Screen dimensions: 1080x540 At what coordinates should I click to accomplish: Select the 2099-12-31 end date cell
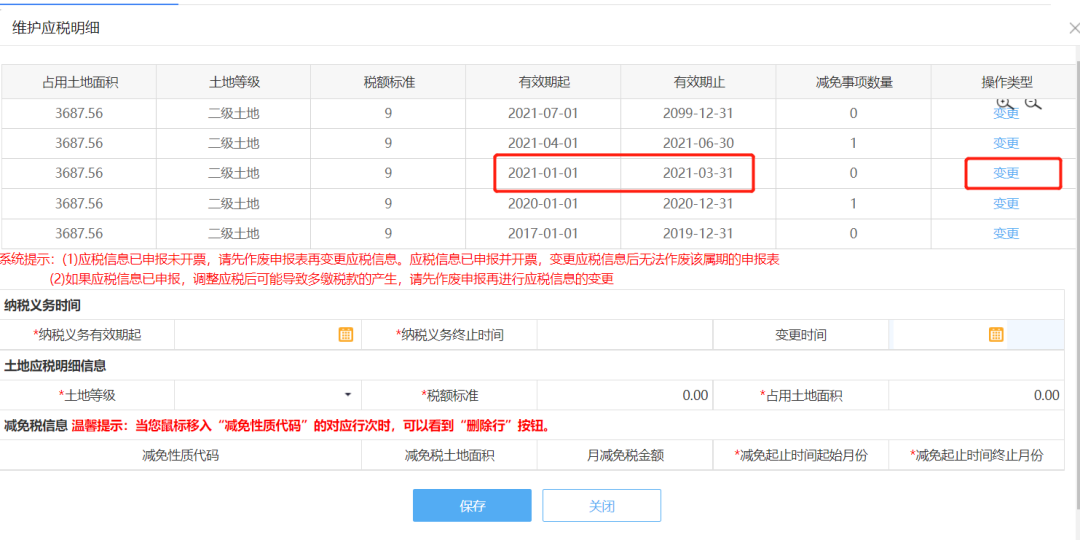click(698, 114)
